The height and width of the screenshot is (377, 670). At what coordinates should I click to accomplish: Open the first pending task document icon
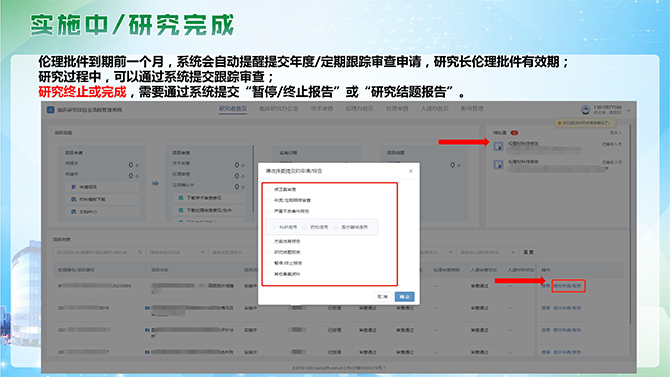(498, 147)
